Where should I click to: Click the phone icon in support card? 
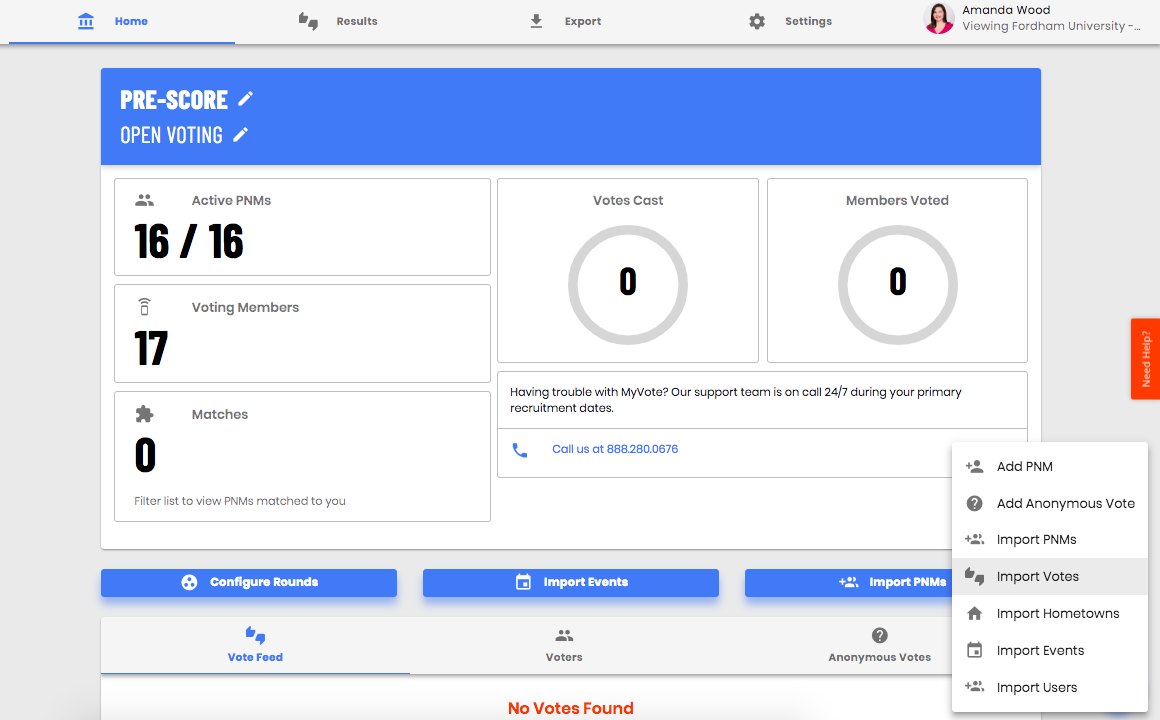[520, 450]
